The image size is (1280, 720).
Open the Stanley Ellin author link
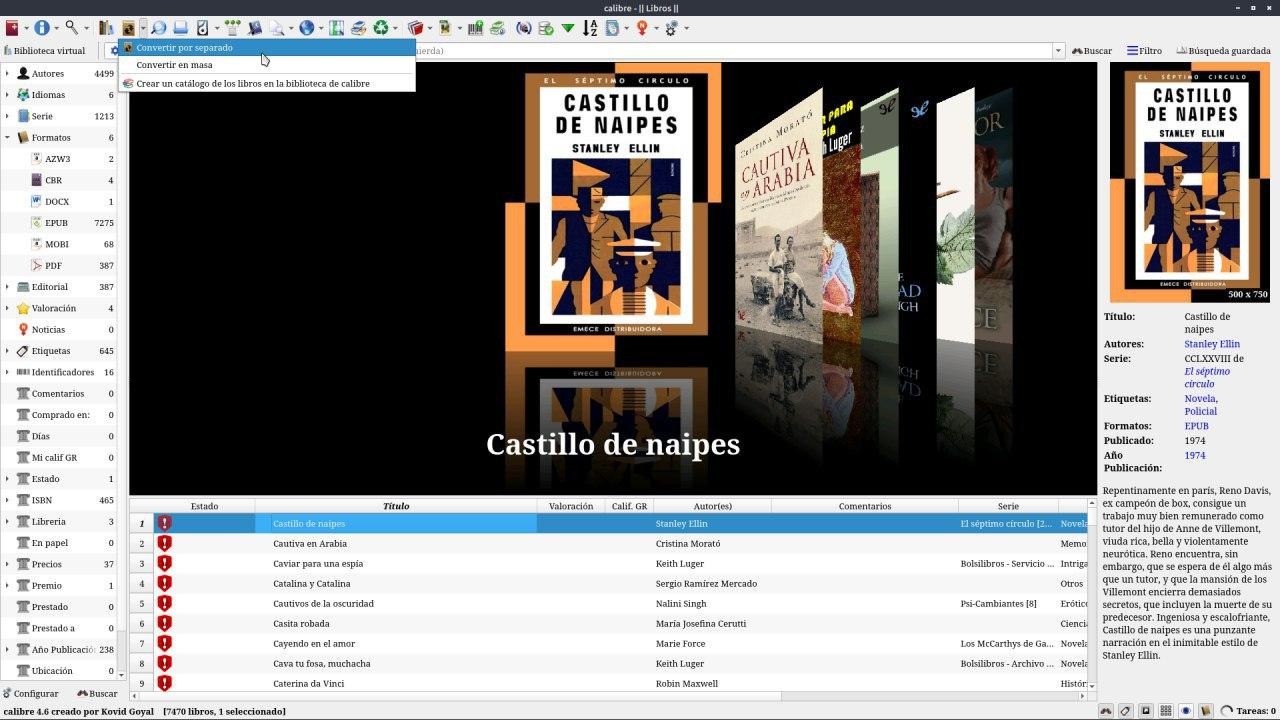(1212, 344)
